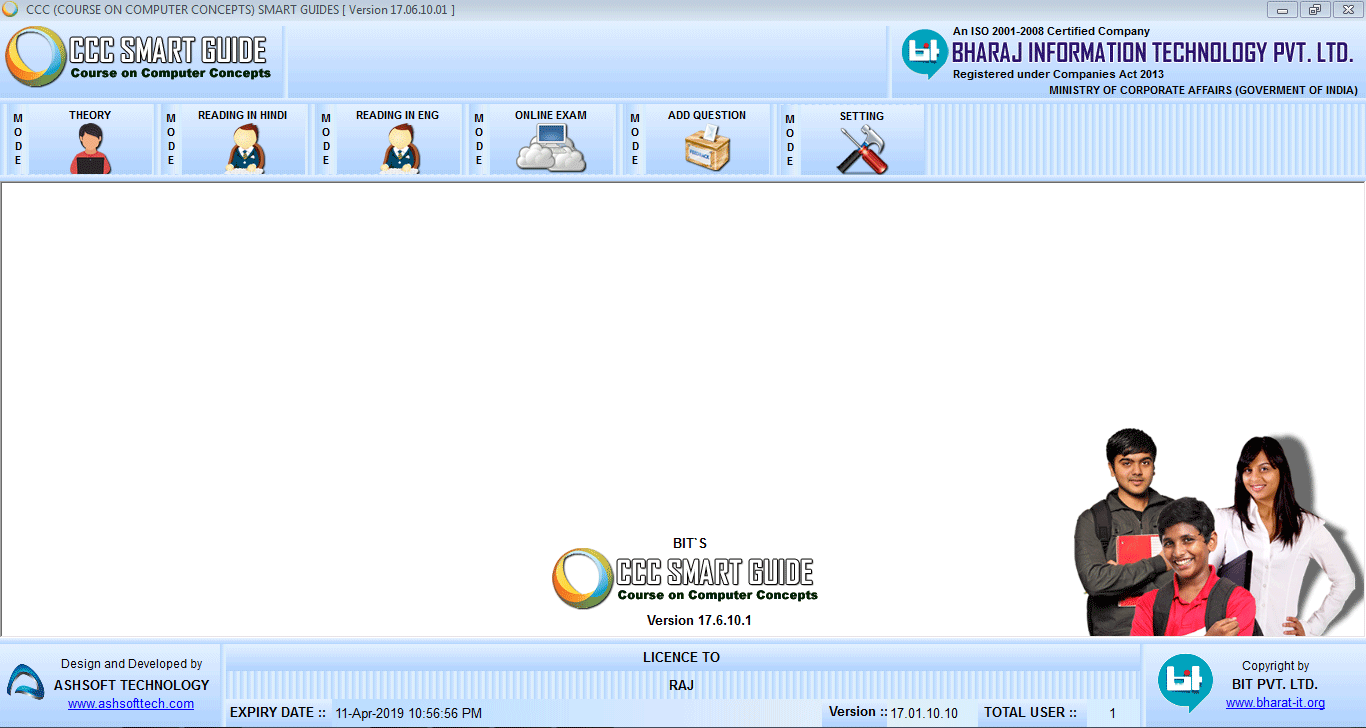Click the BHARAJ INFORMATION TECHNOLOGY PVT. LTD. title

click(x=1152, y=52)
